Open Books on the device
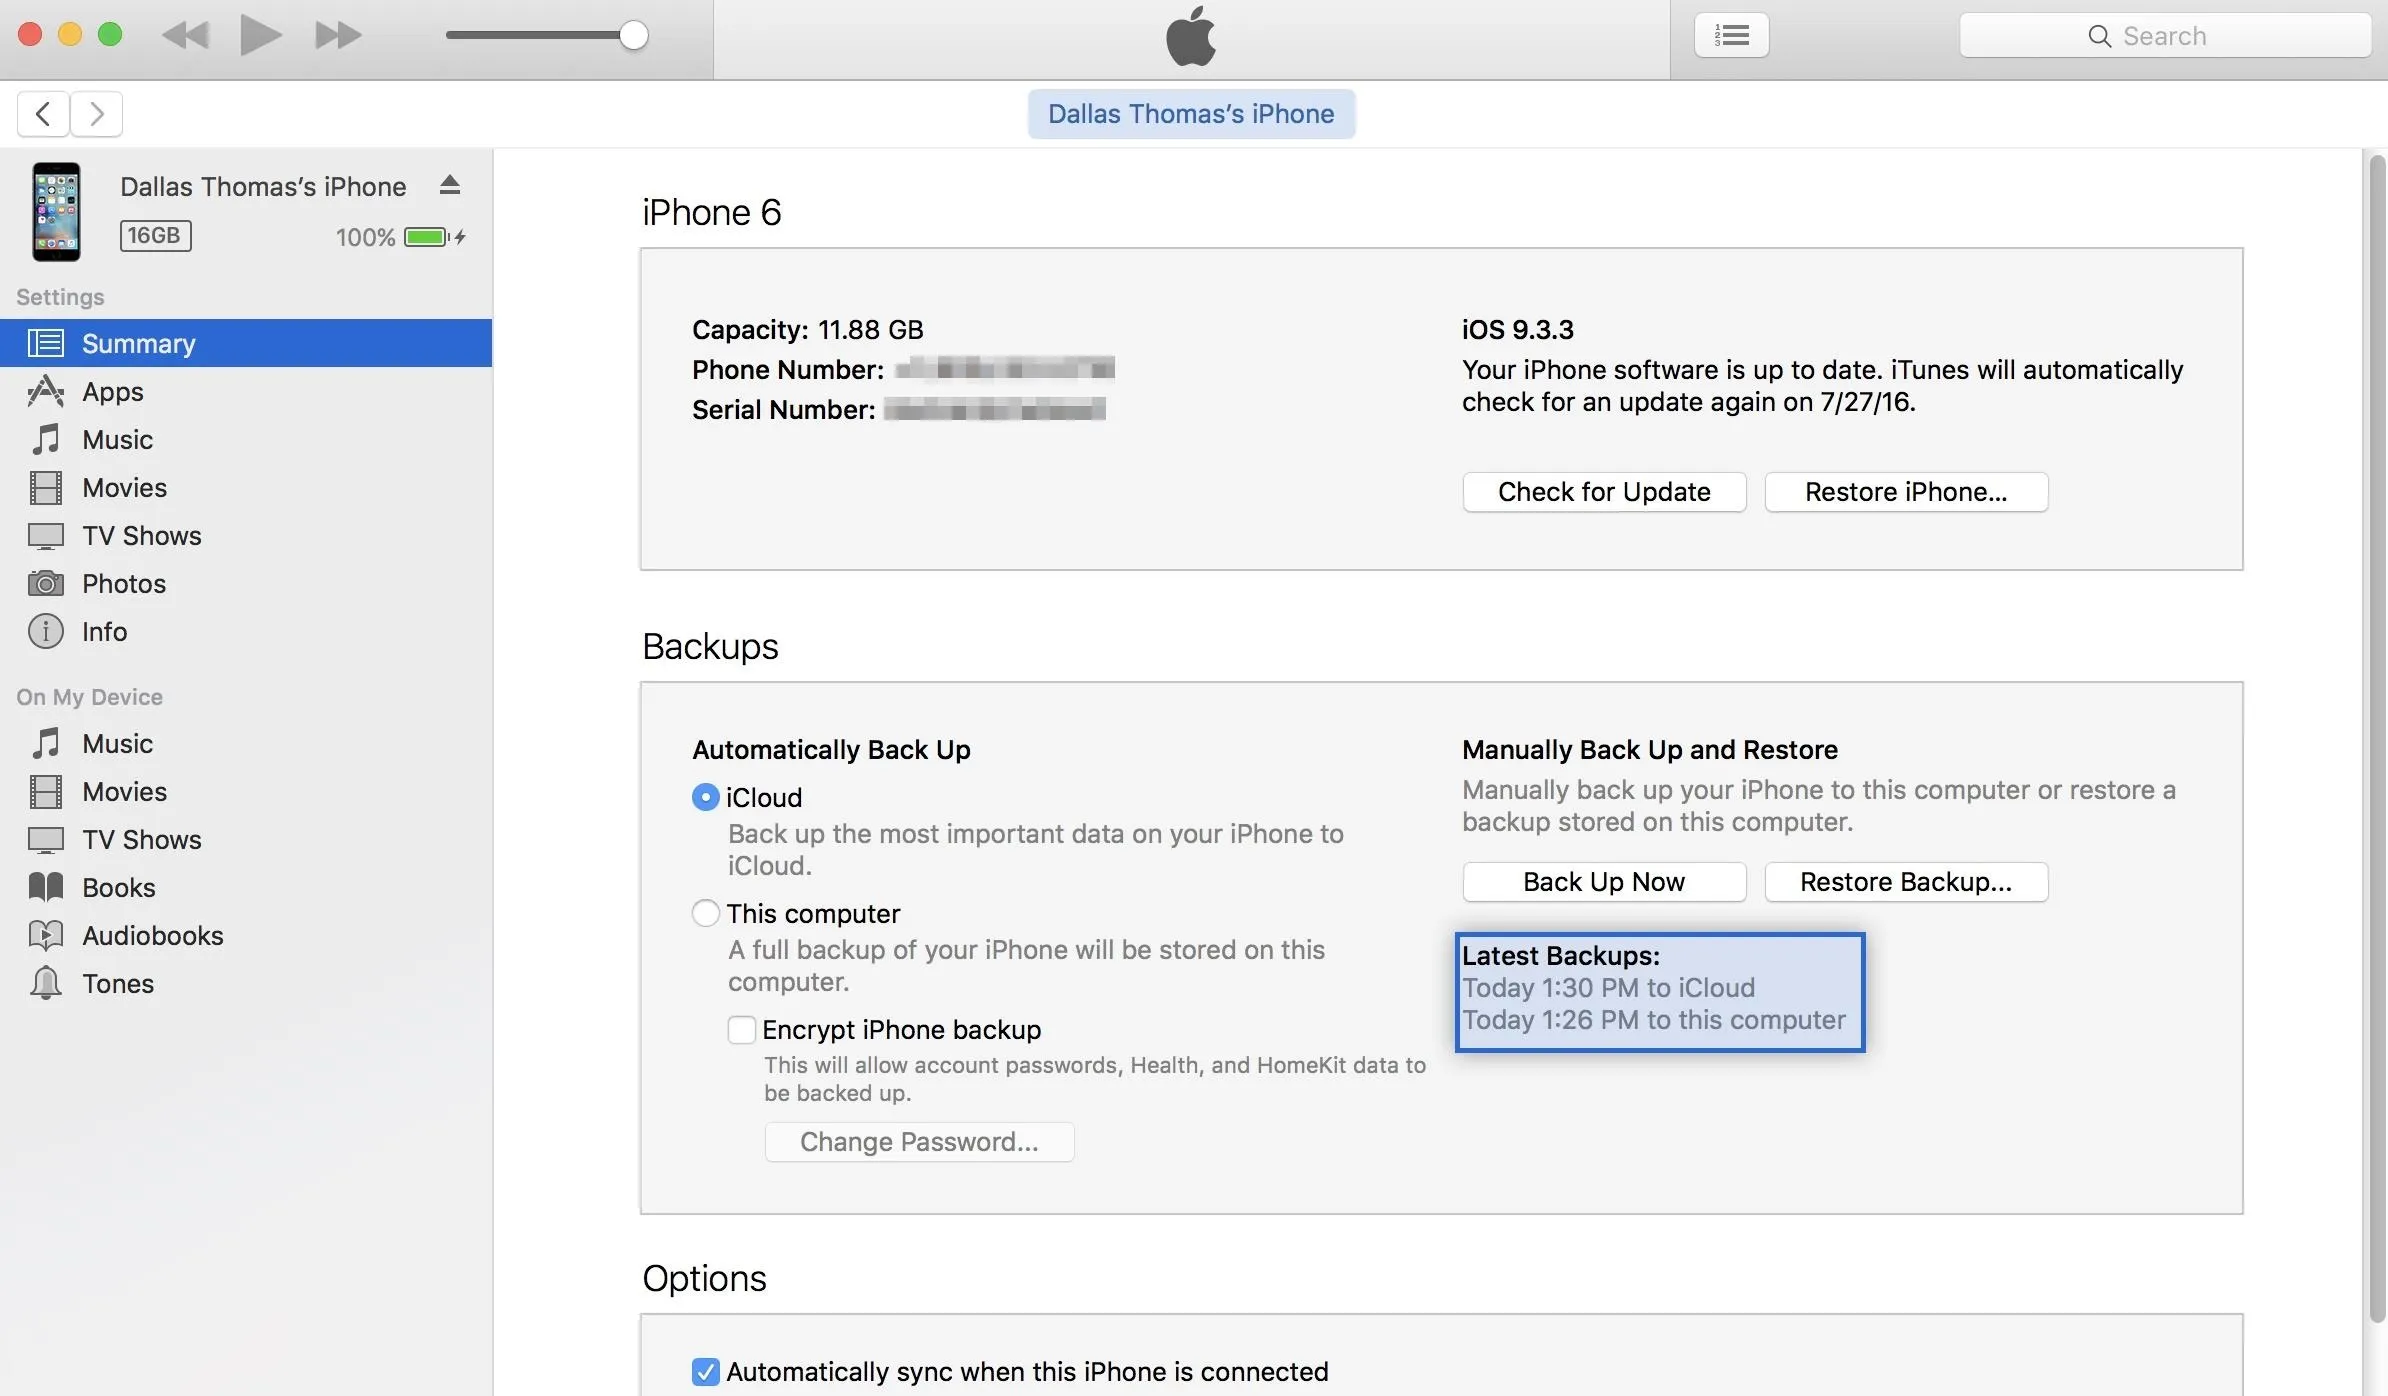The image size is (2388, 1396). [x=246, y=887]
